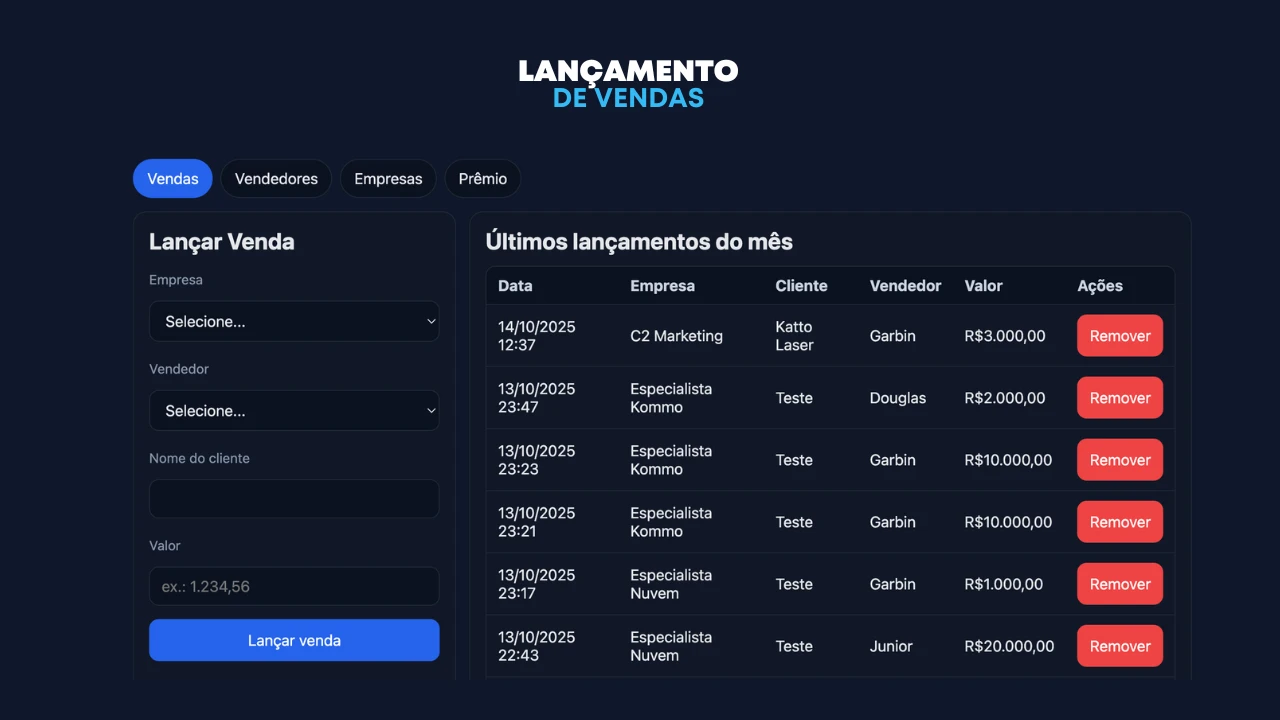
Task: Remove Junior's R$20.000,00 sale
Action: pos(1119,646)
